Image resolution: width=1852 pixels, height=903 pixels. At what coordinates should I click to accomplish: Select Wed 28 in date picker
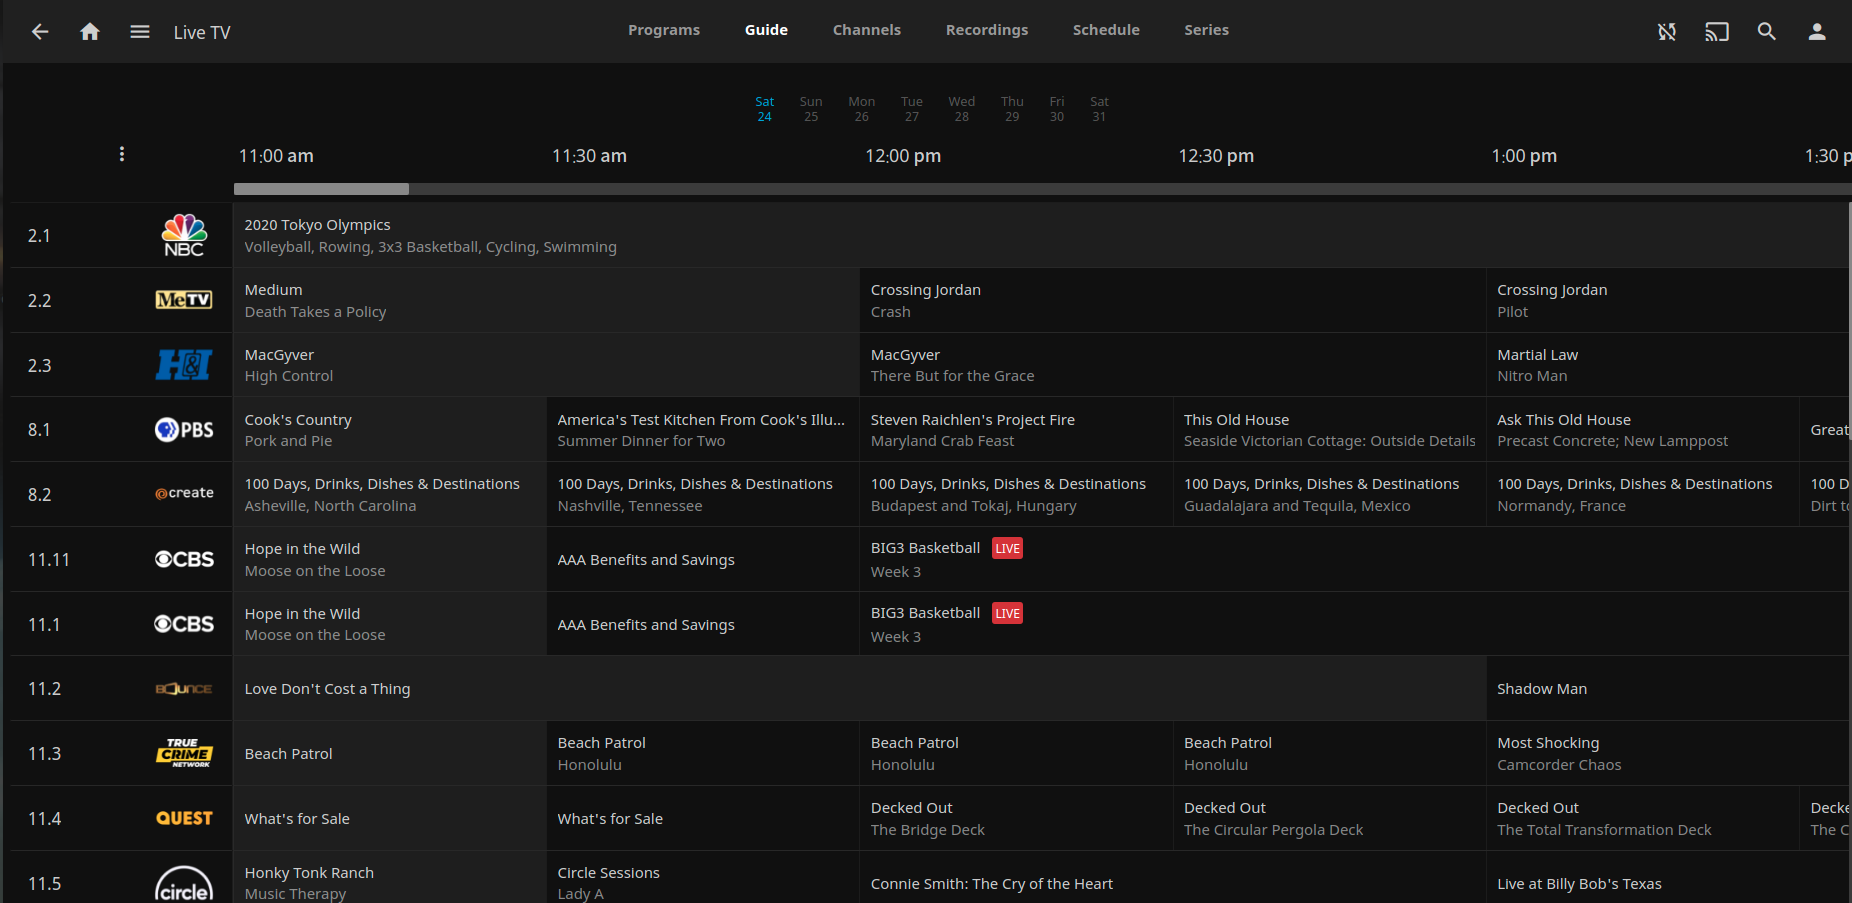(962, 109)
